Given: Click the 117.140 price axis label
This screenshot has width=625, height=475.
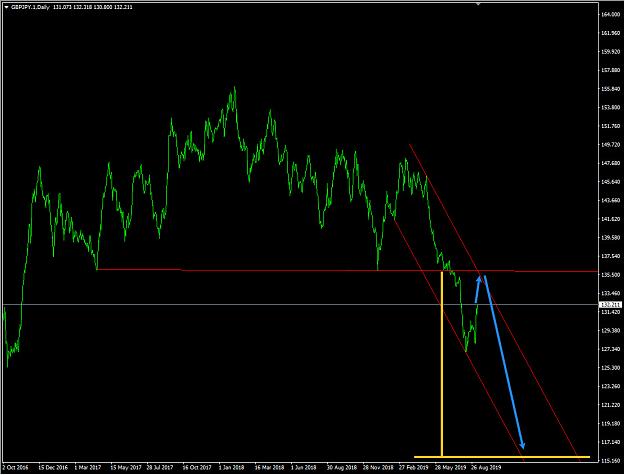Looking at the screenshot, I should [610, 442].
